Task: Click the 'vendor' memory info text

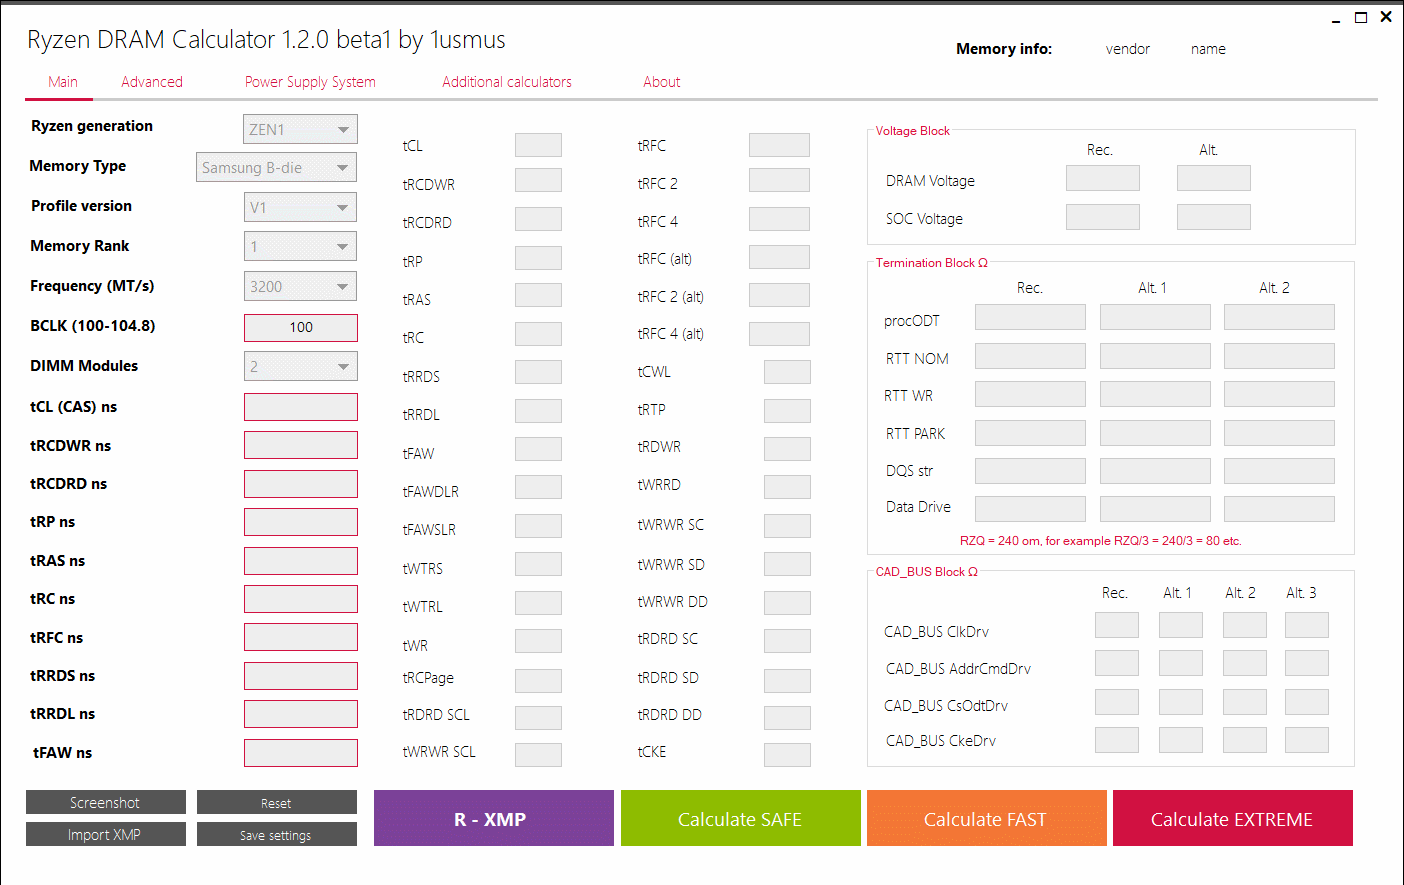Action: (1128, 49)
